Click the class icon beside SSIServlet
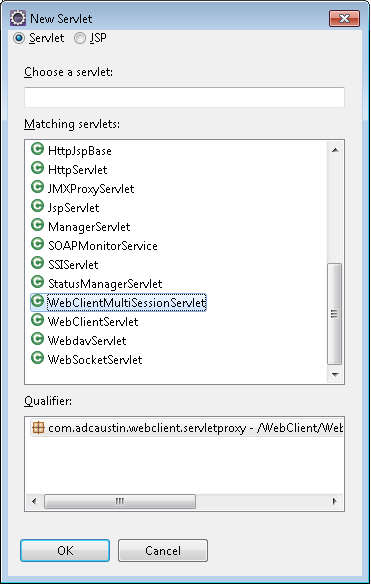The width and height of the screenshot is (371, 584). (x=37, y=263)
